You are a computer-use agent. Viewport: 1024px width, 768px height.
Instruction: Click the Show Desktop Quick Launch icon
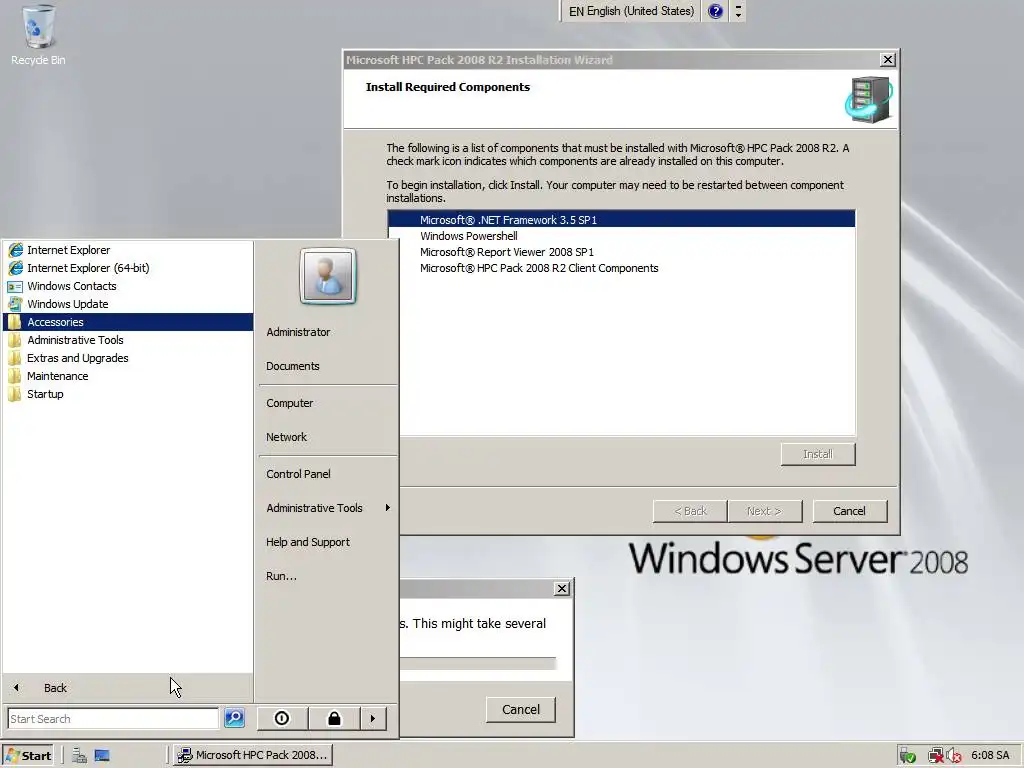pos(102,756)
